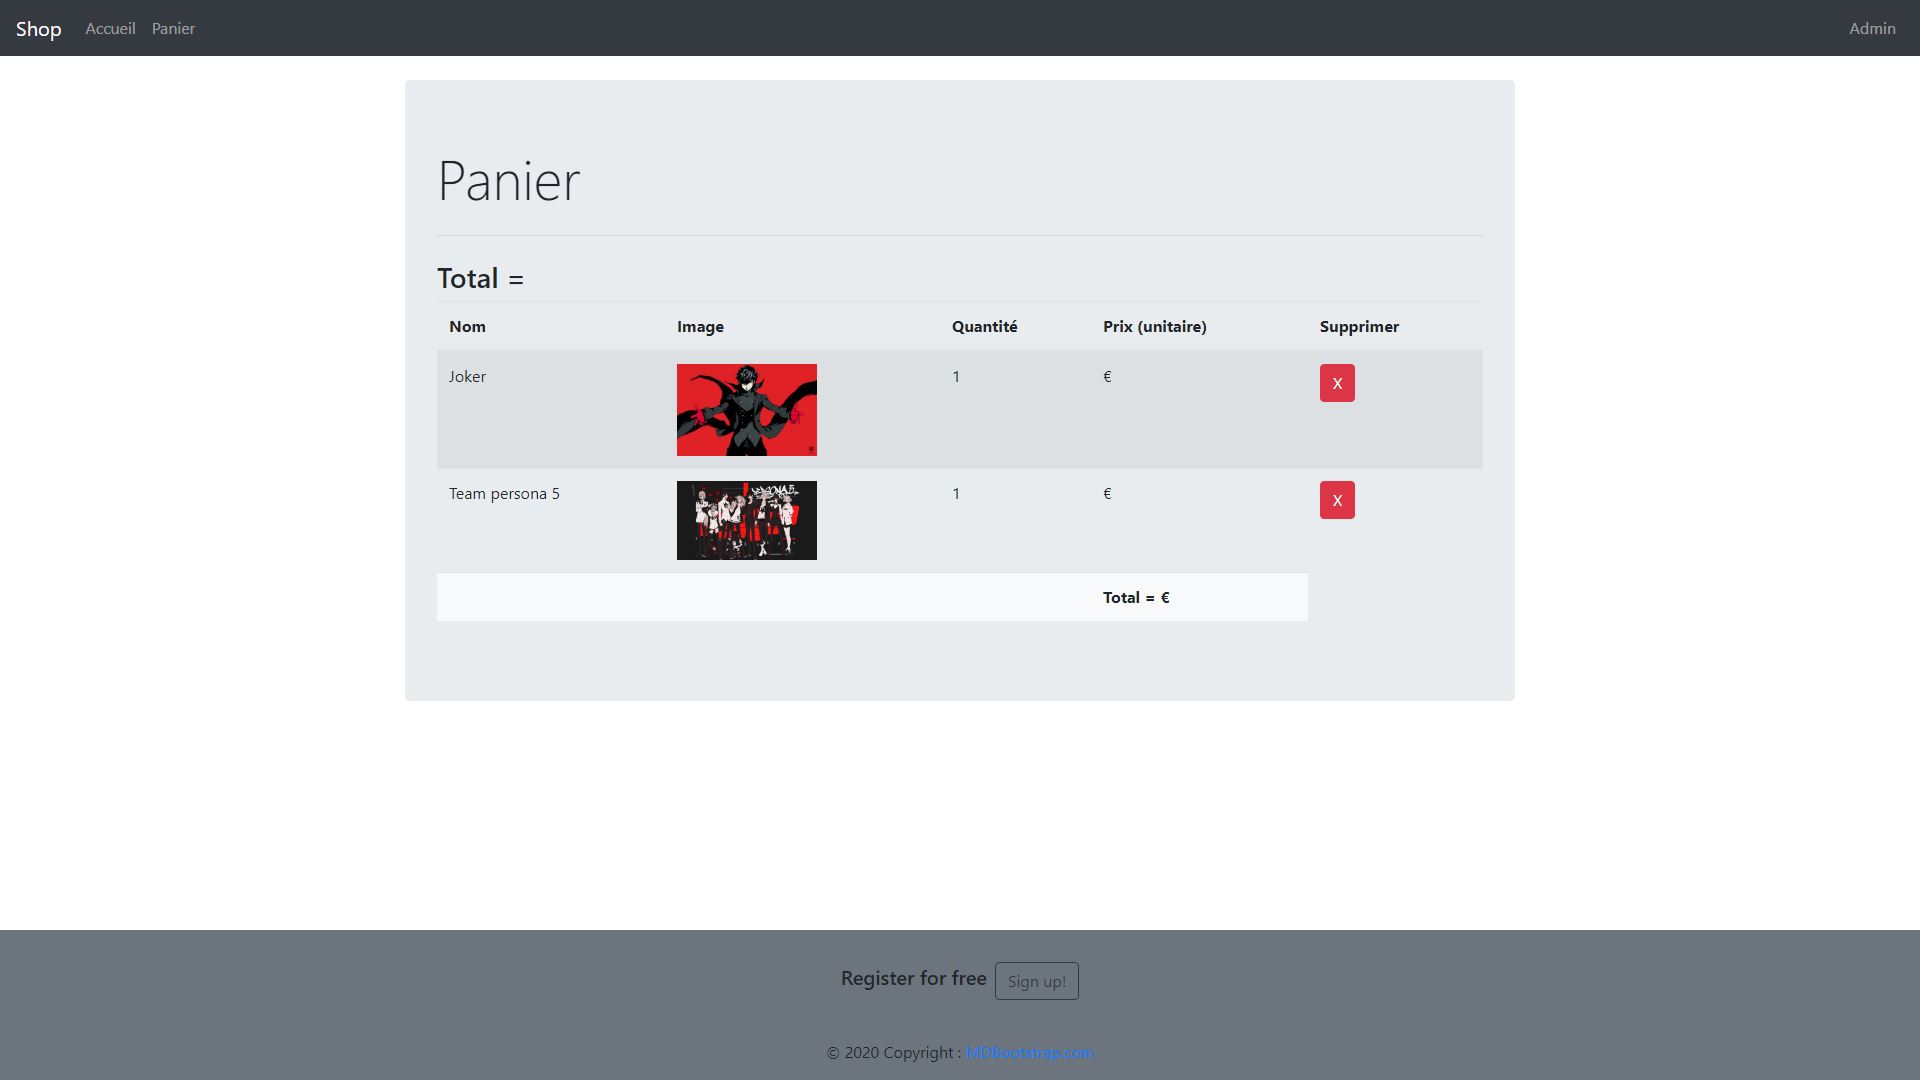Delete Team persona 5 from cart

[x=1337, y=500]
